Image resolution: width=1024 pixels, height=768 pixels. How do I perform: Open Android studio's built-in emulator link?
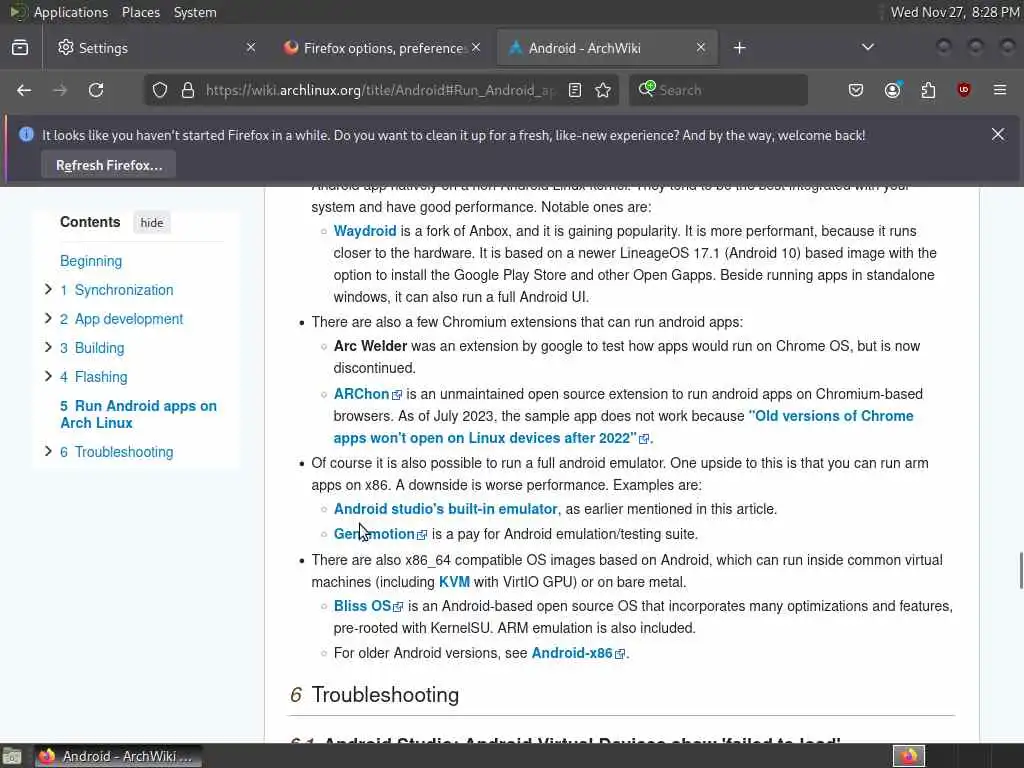445,509
